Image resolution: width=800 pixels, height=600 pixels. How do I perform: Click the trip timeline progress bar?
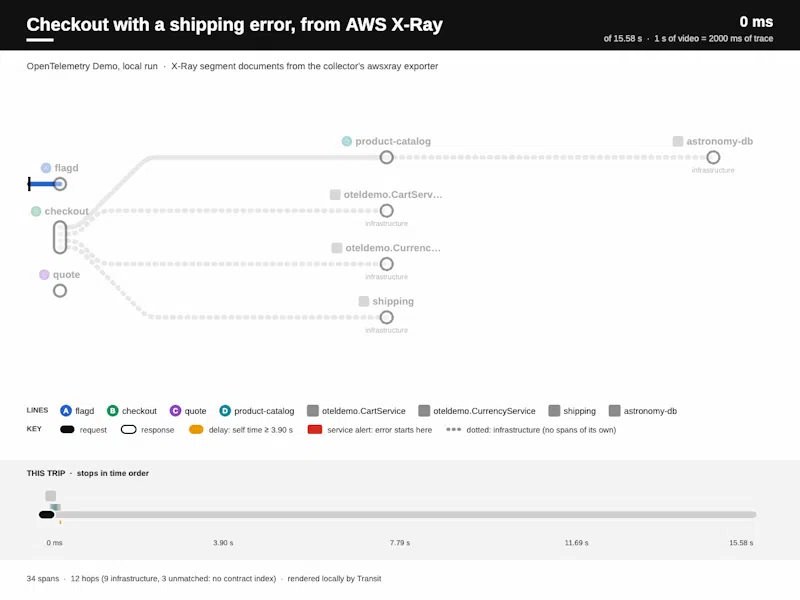point(398,515)
